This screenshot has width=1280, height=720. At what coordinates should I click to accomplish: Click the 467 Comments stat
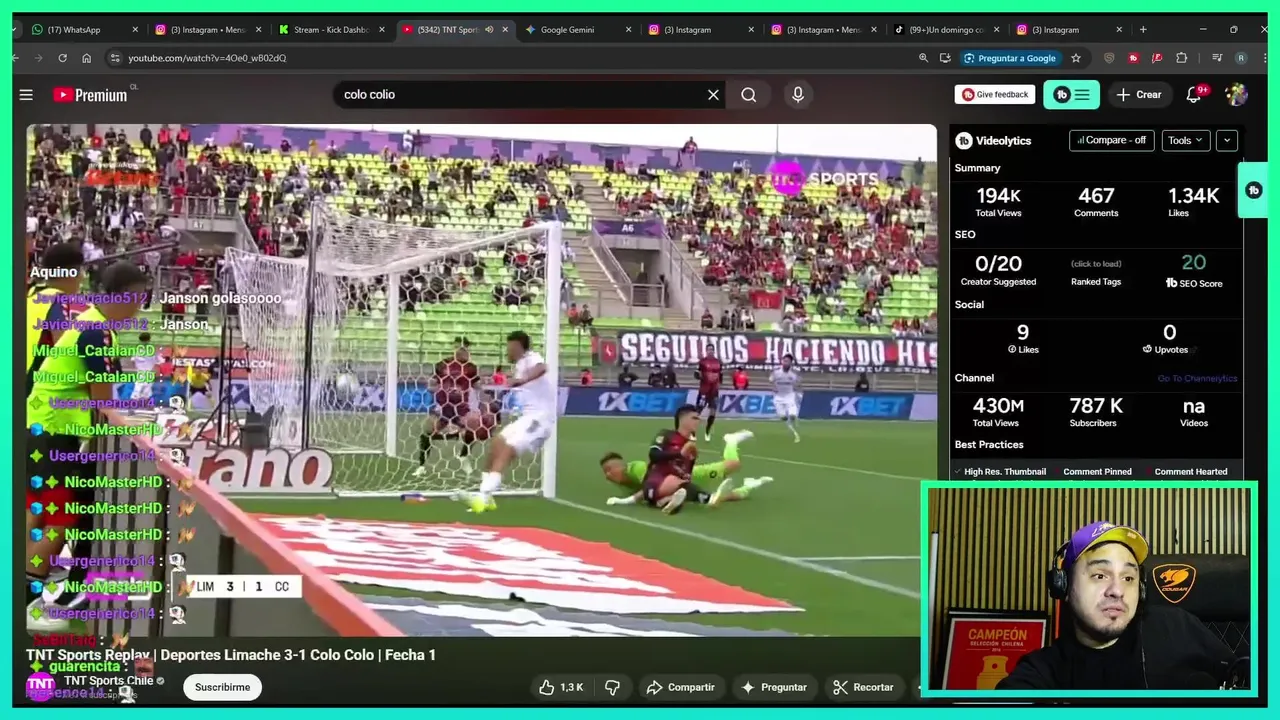pos(1096,201)
